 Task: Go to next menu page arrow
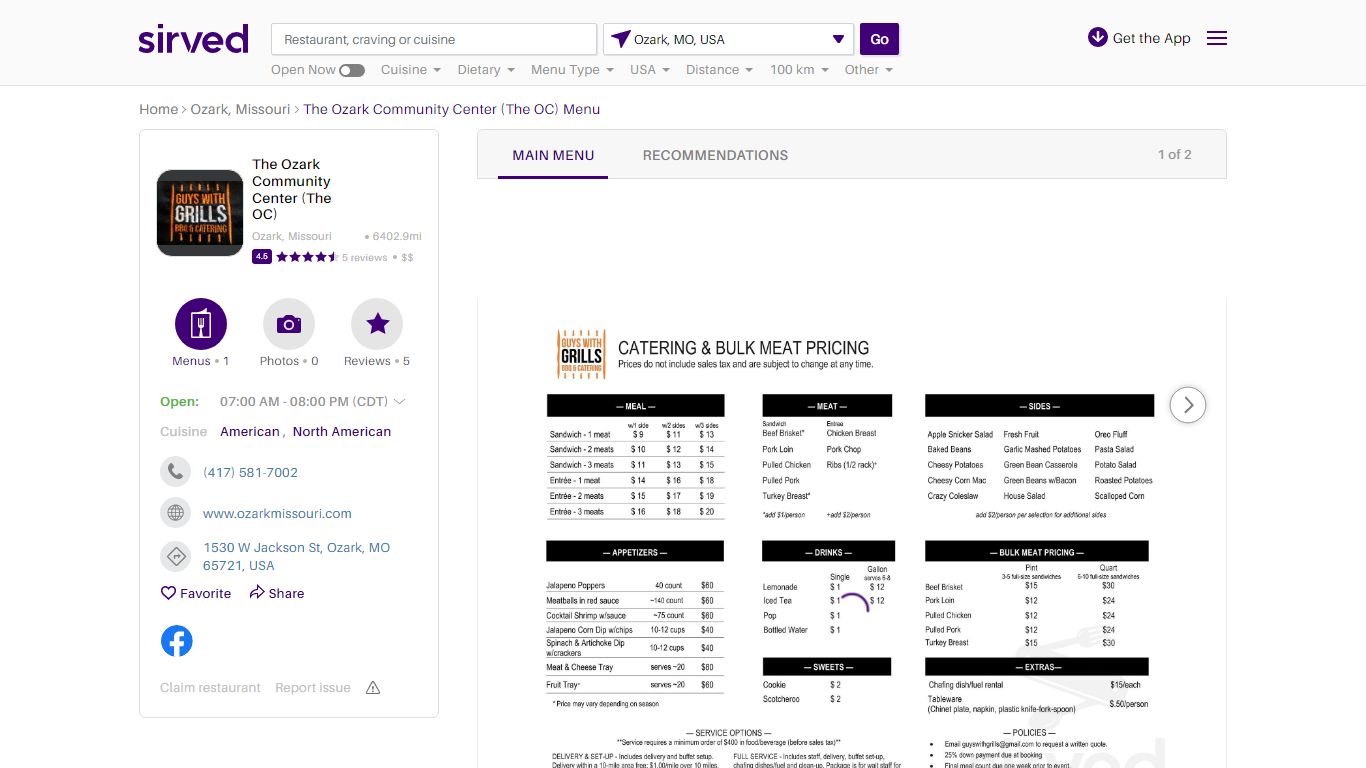pyautogui.click(x=1188, y=405)
